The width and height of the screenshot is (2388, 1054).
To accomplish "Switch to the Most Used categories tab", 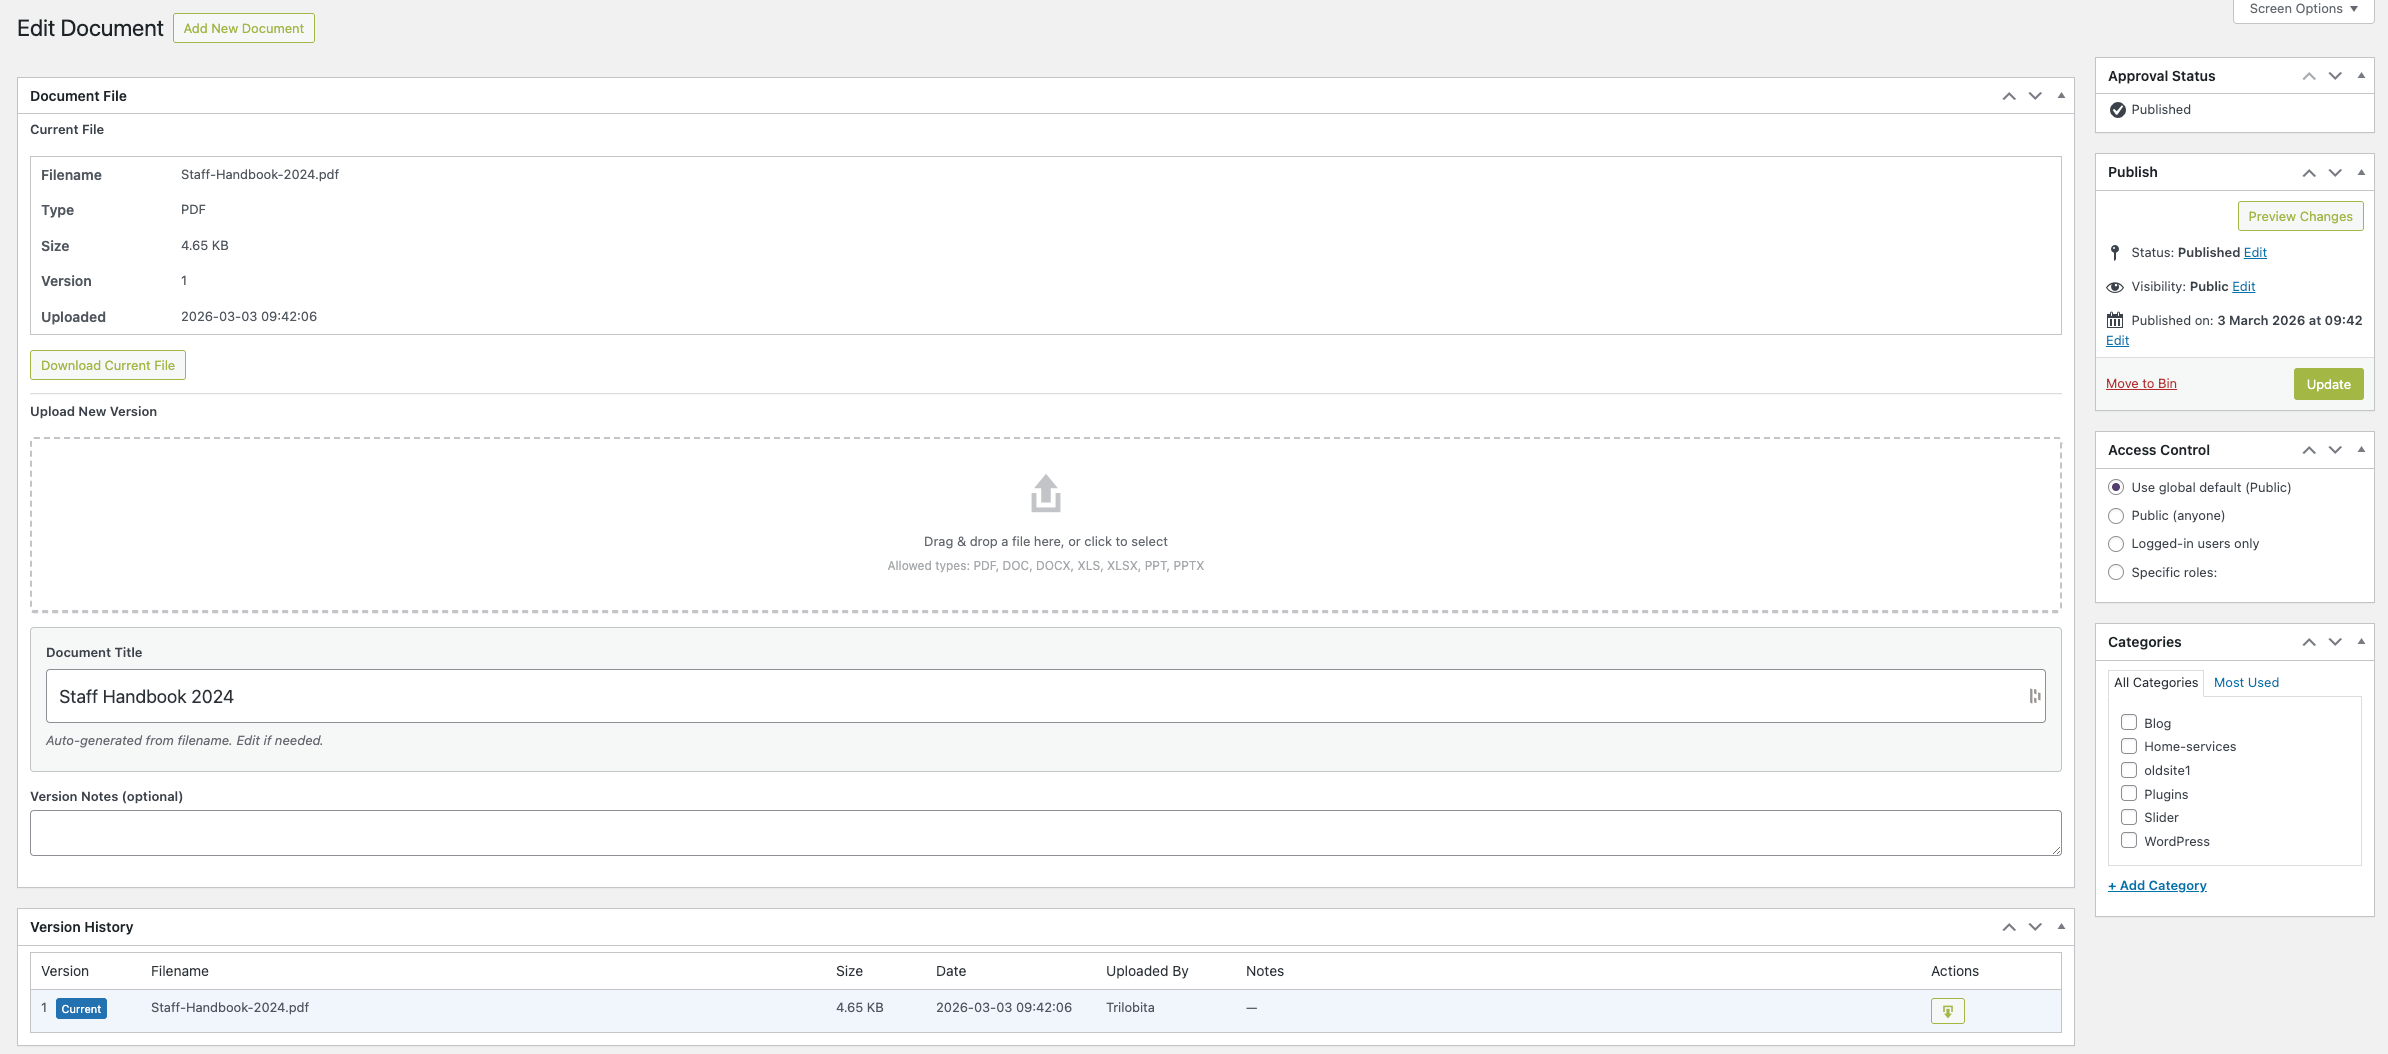I will pyautogui.click(x=2246, y=683).
